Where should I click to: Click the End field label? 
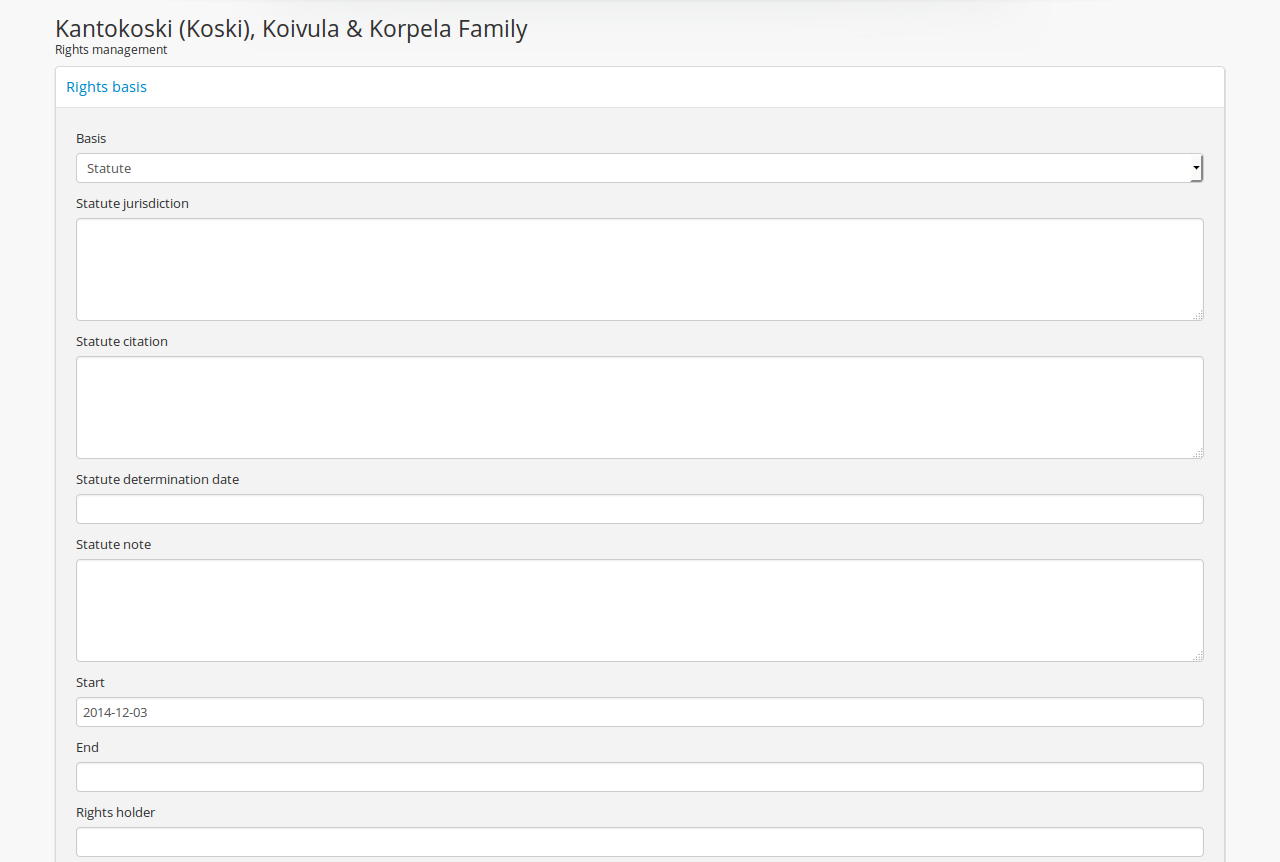click(87, 747)
